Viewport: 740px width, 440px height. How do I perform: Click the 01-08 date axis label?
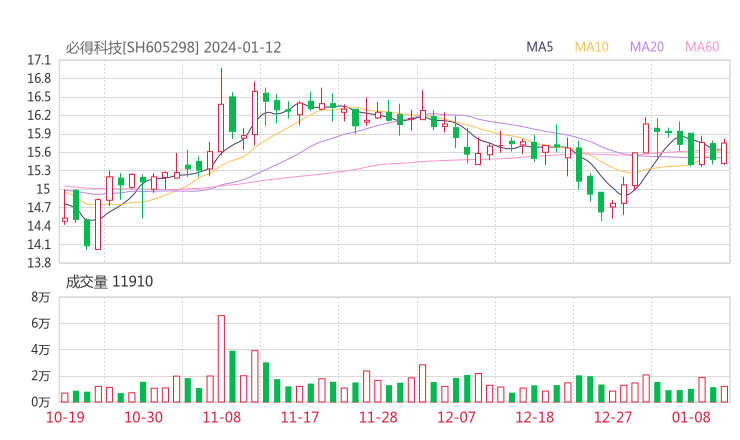(x=691, y=417)
